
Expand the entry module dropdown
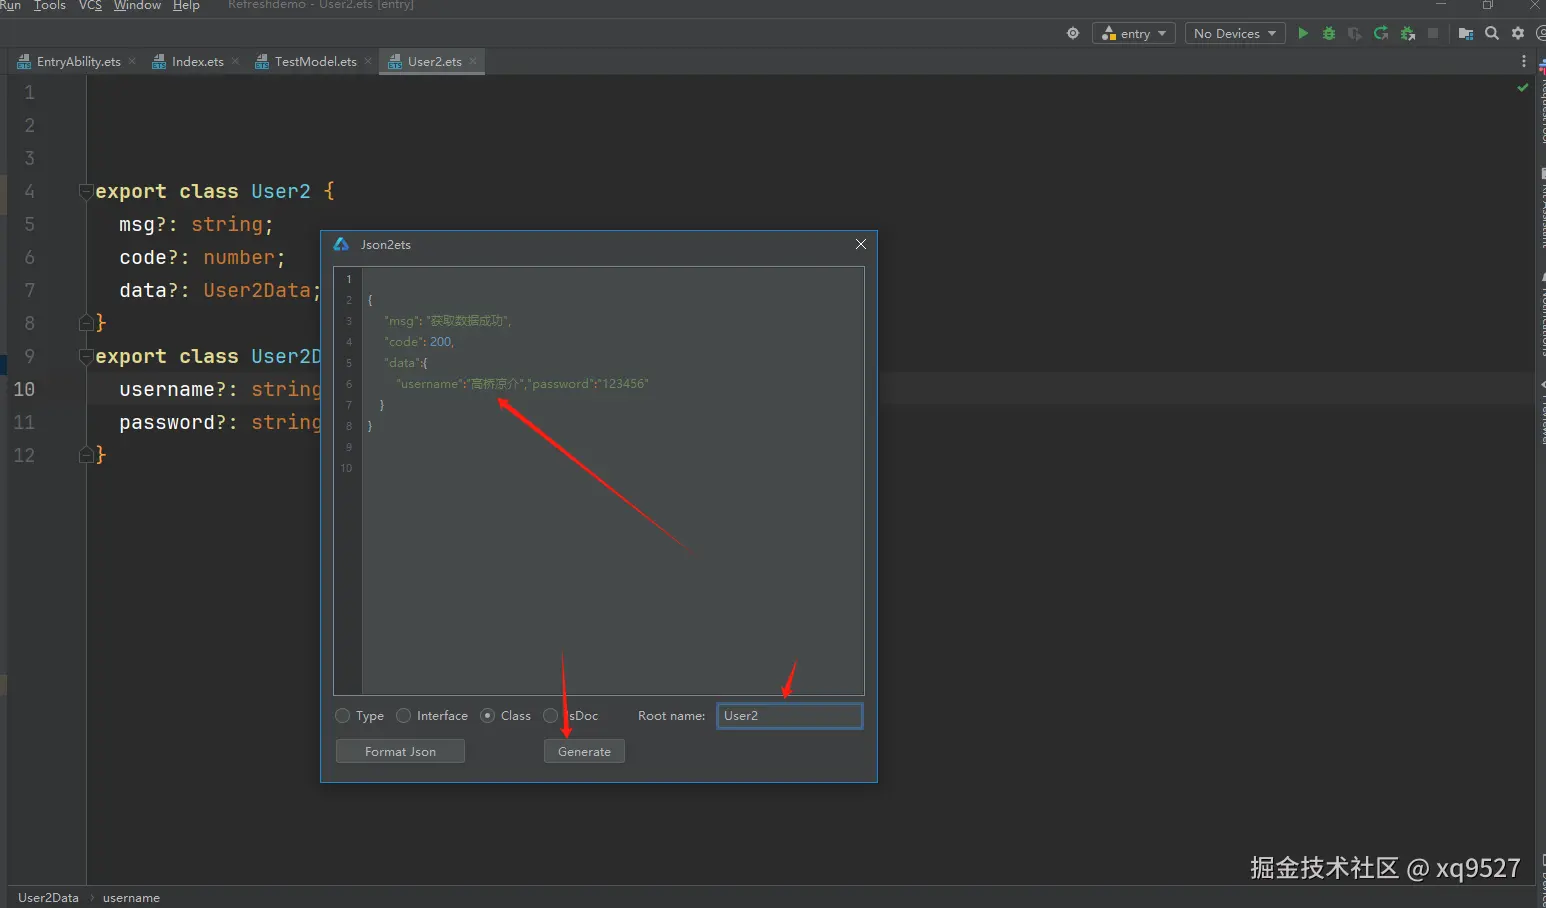coord(1135,33)
